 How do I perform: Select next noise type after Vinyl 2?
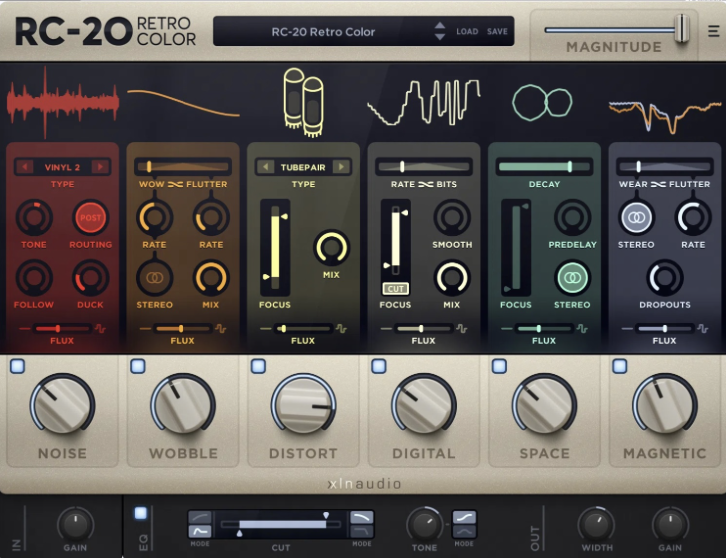point(100,167)
